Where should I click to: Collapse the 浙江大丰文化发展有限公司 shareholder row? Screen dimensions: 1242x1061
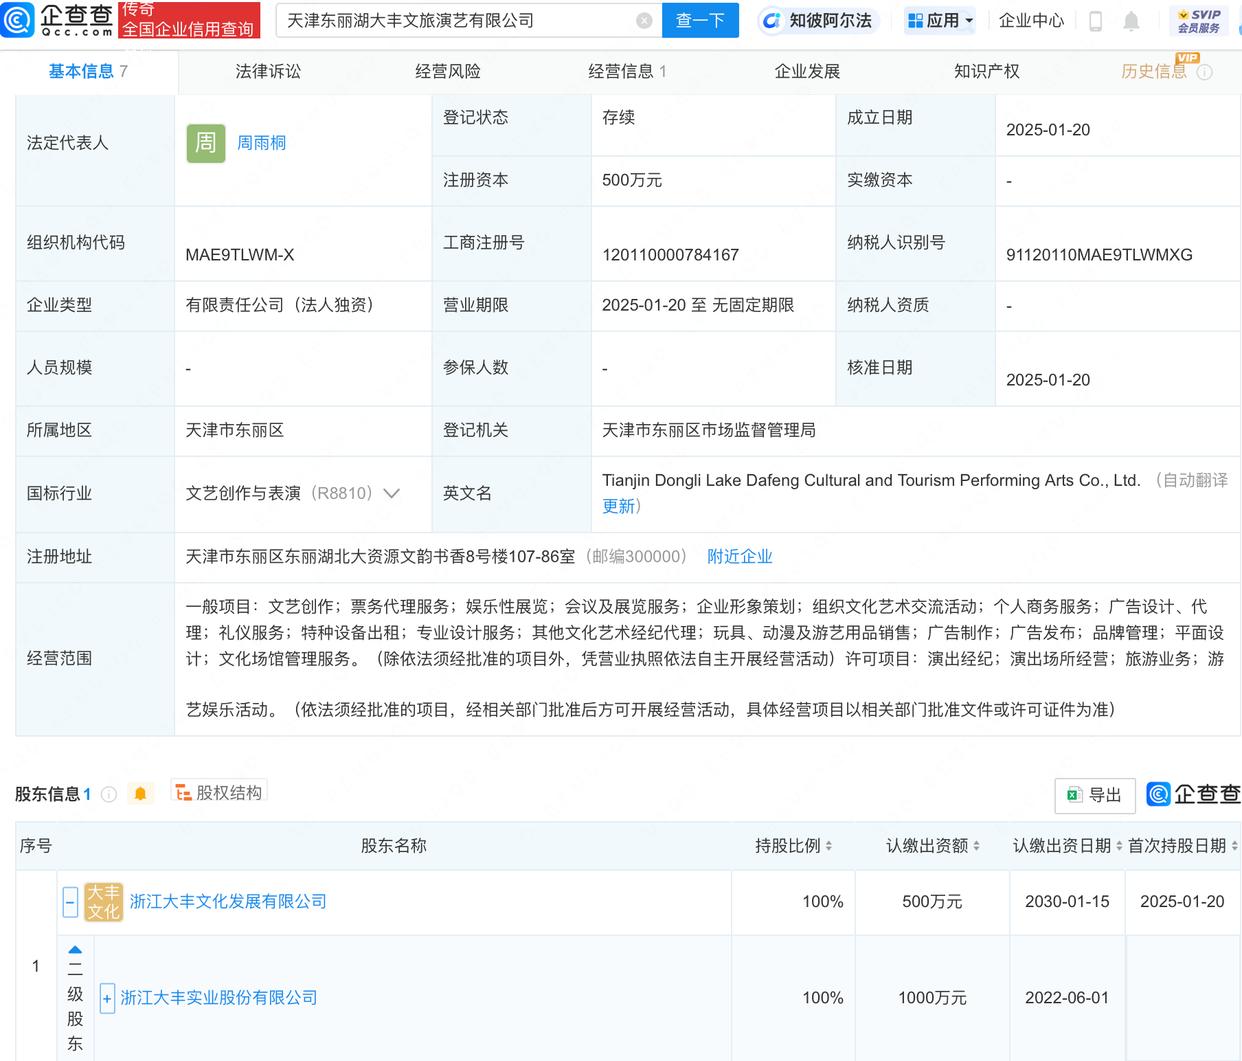coord(70,902)
